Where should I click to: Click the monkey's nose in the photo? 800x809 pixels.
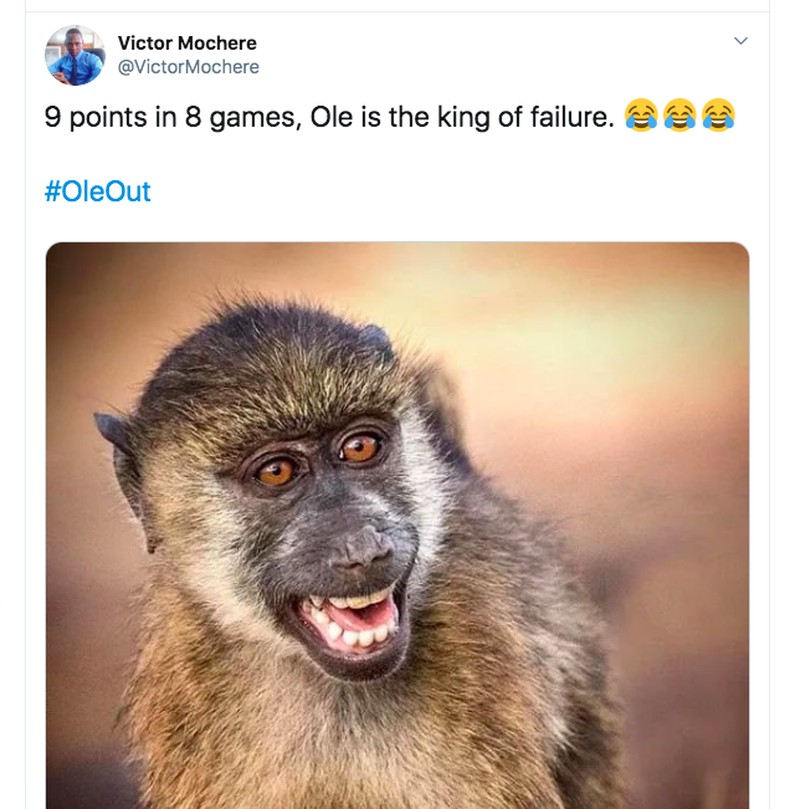click(365, 548)
